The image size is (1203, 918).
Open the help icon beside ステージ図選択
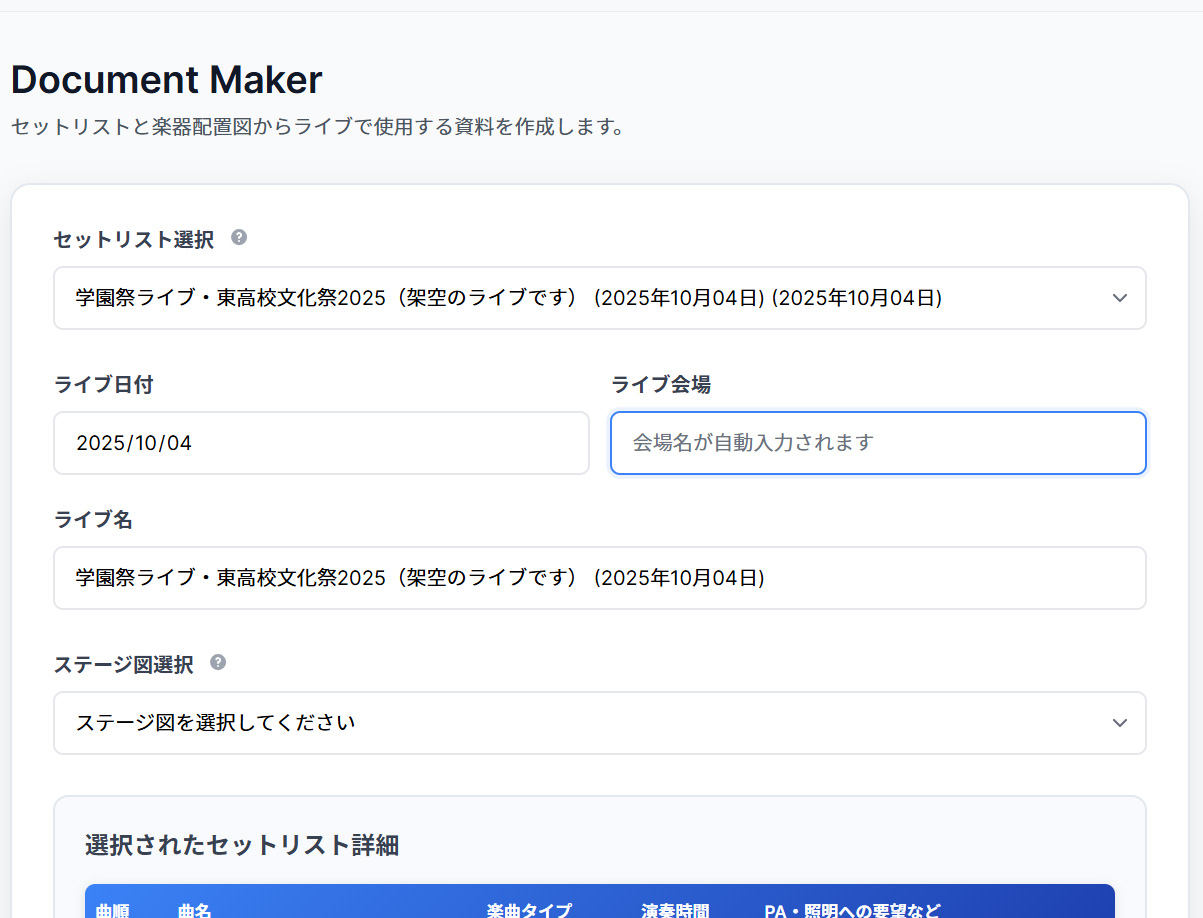click(x=218, y=663)
